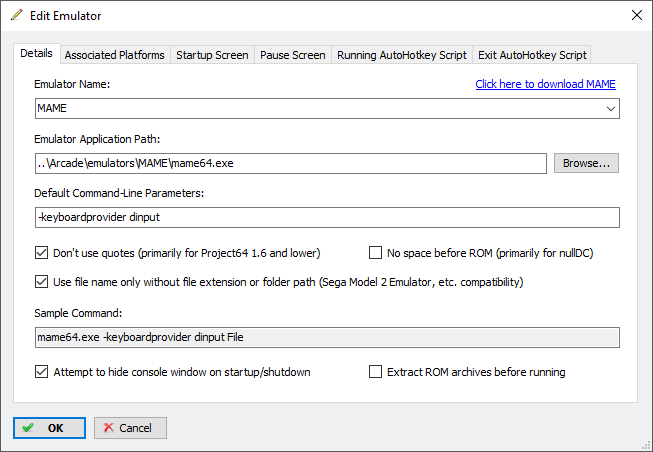Click the Sample Command read-only field

(327, 337)
